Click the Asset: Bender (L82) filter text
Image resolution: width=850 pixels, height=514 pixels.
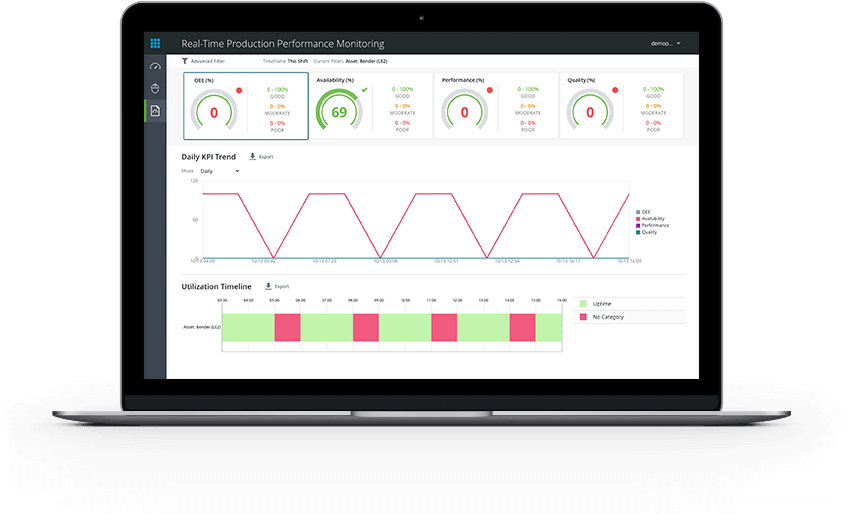click(x=366, y=61)
